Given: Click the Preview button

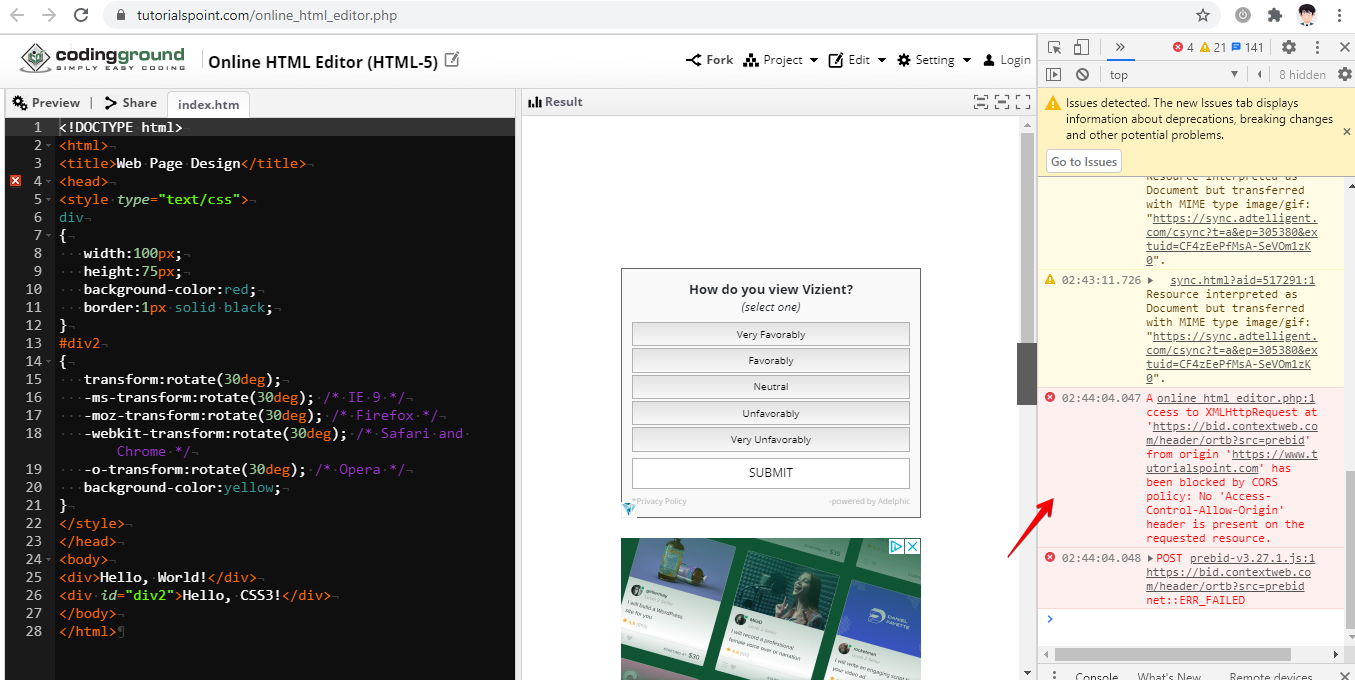Looking at the screenshot, I should point(46,102).
